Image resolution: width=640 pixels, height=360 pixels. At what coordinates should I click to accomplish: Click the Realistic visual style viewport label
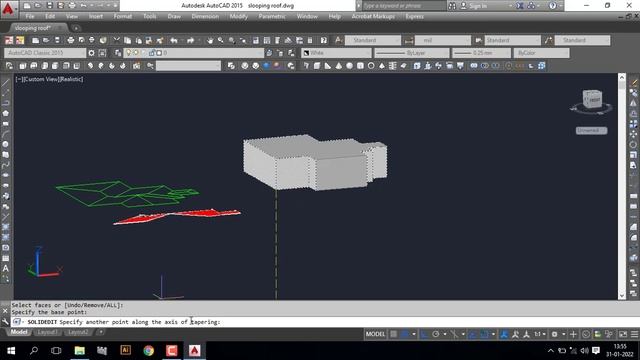71,79
